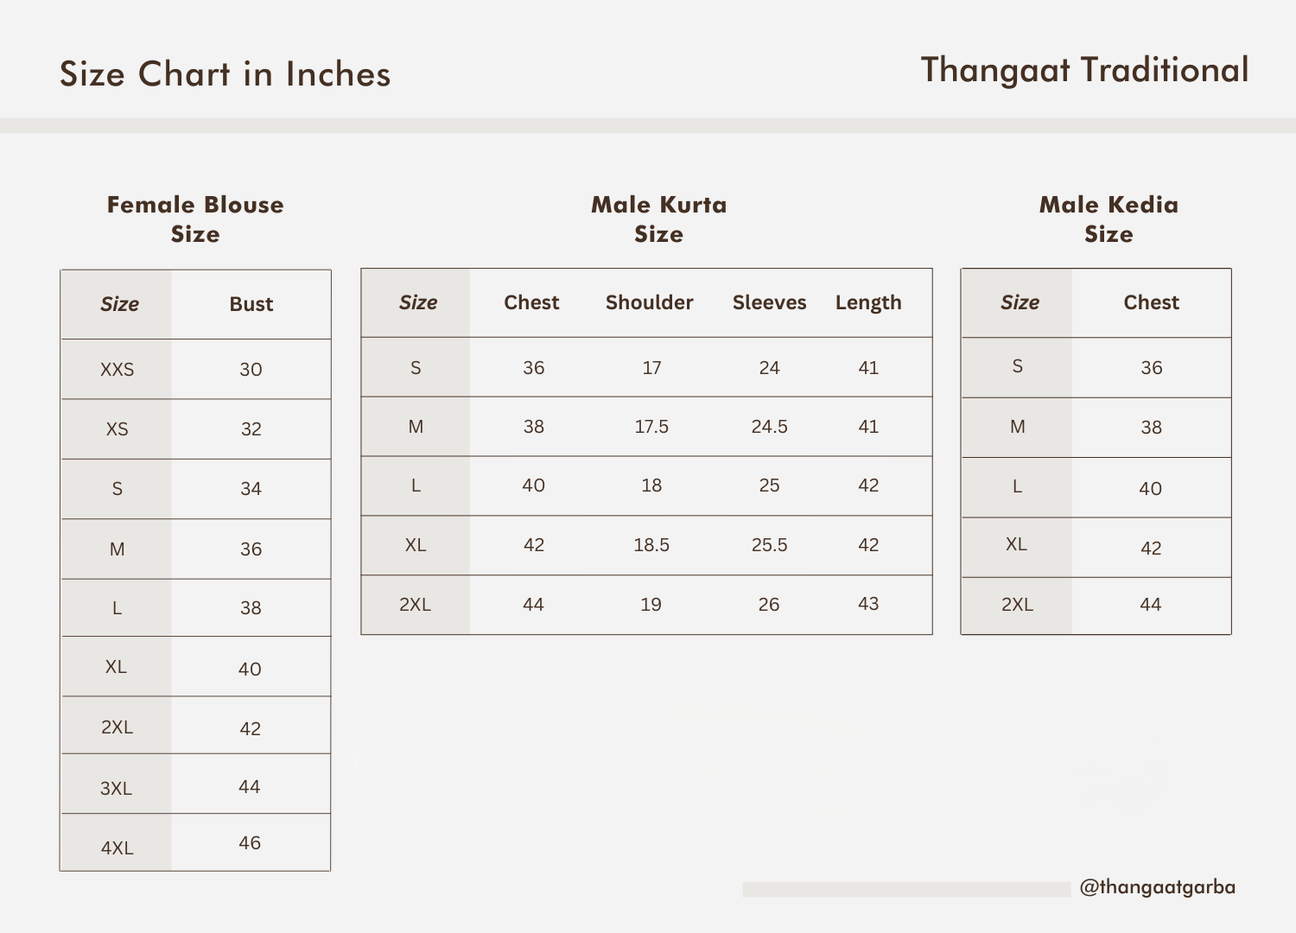Select the length value 43

[868, 604]
